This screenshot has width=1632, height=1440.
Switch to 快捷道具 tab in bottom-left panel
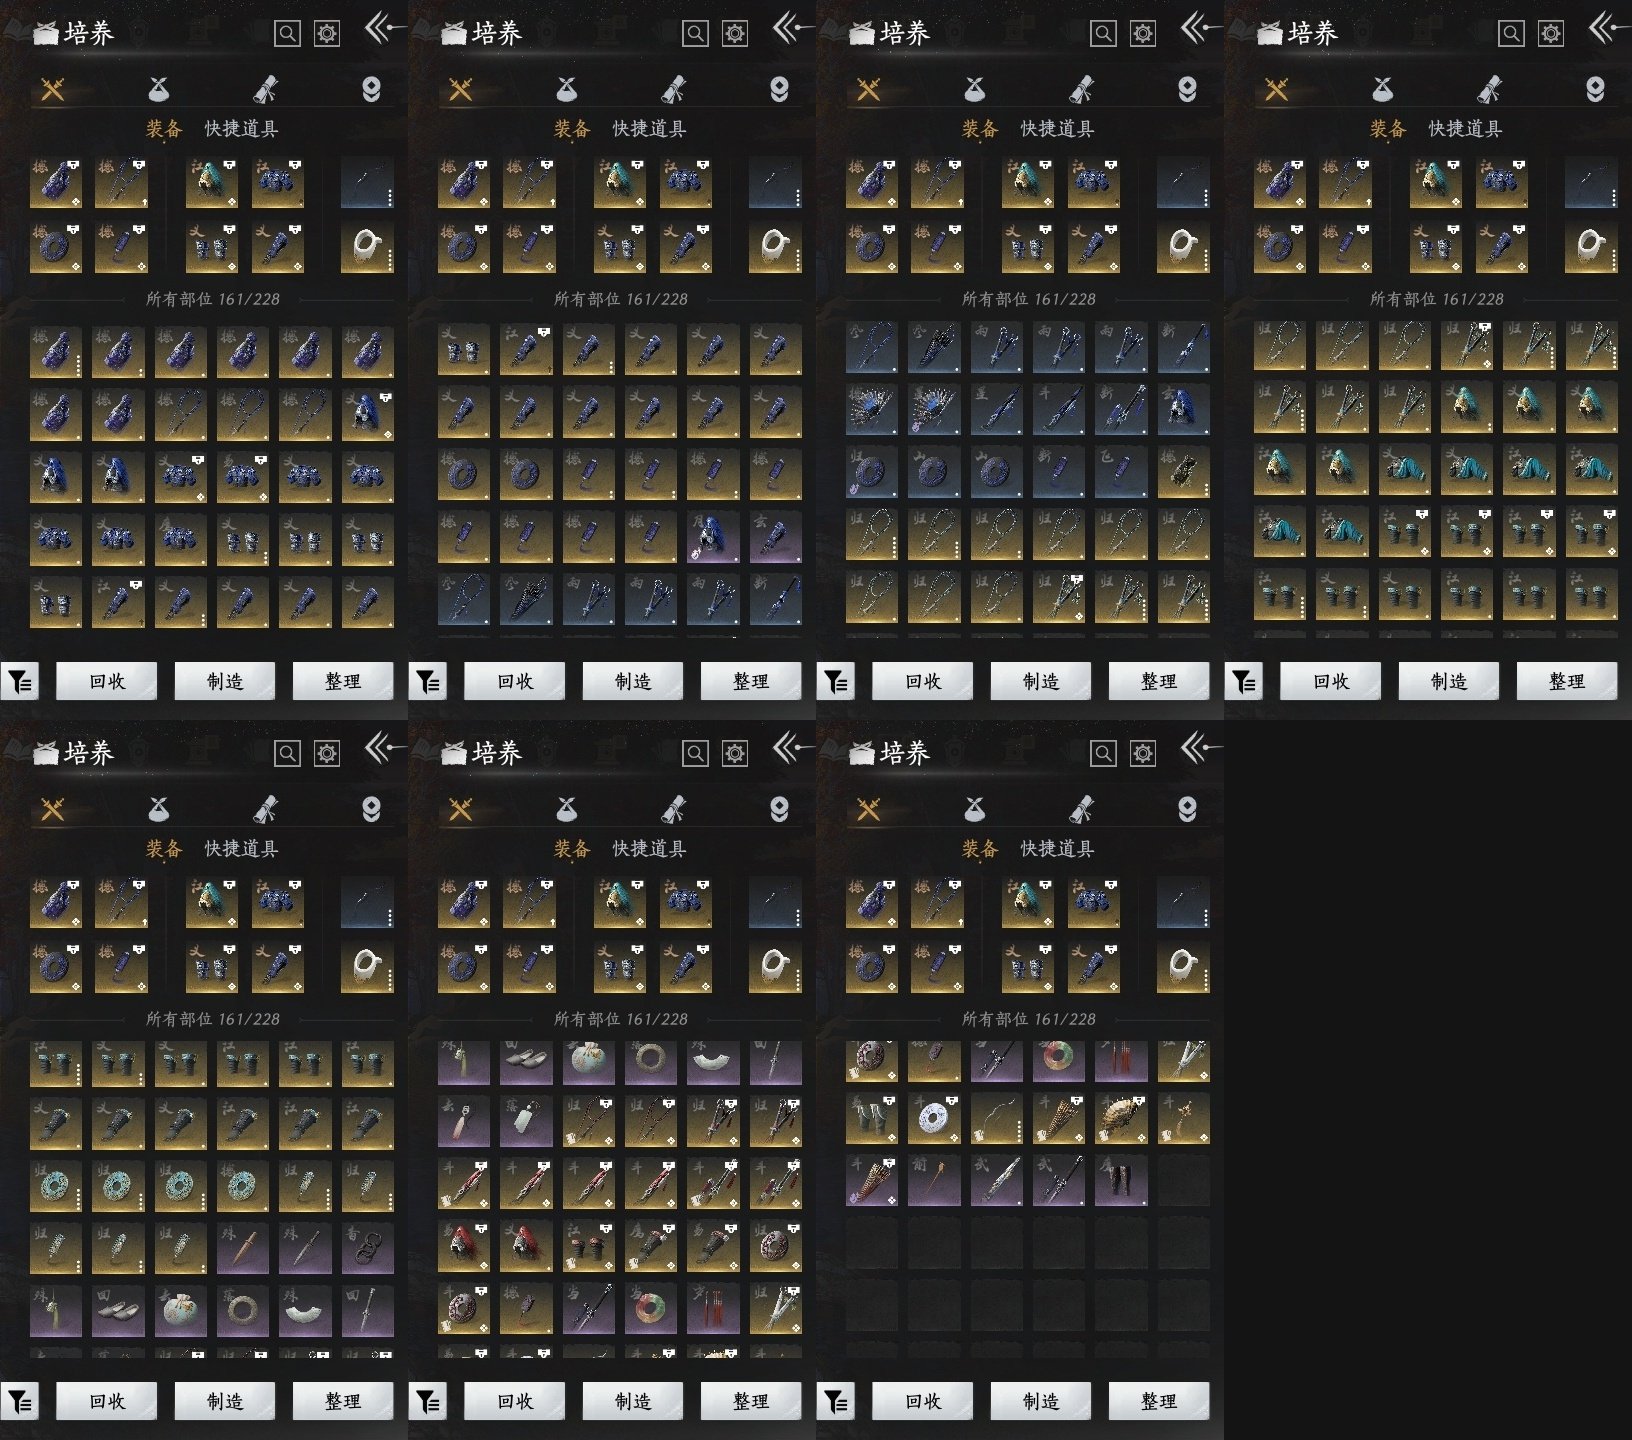tap(241, 849)
